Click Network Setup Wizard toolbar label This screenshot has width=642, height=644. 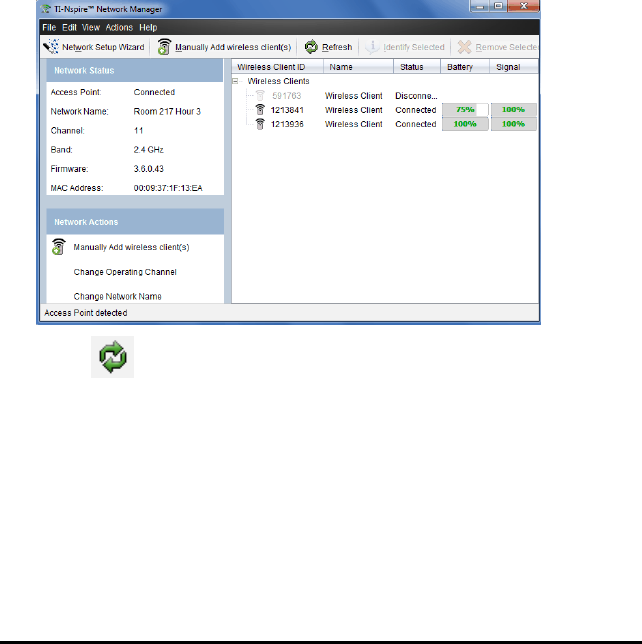tap(103, 47)
